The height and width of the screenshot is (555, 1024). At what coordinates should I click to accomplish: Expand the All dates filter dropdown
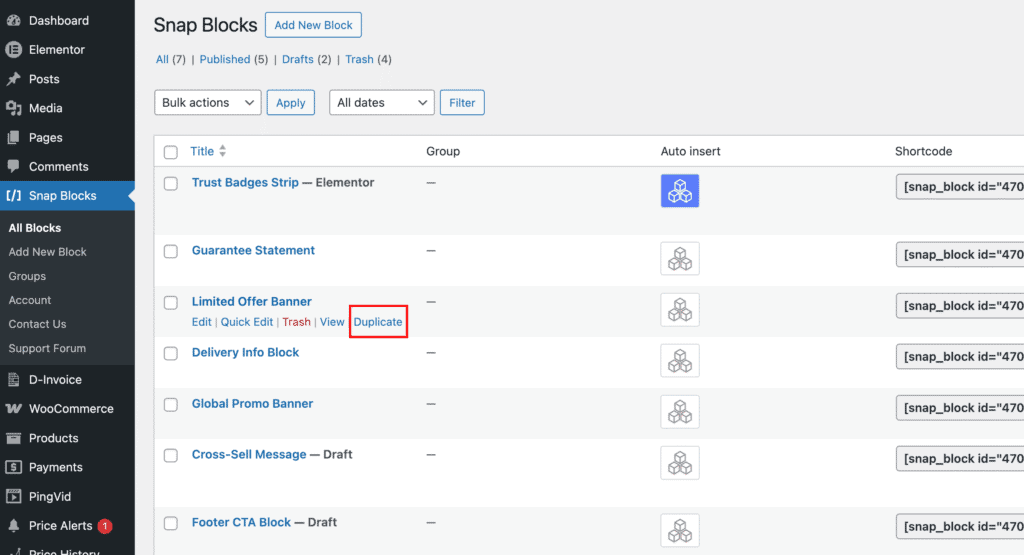pos(381,103)
